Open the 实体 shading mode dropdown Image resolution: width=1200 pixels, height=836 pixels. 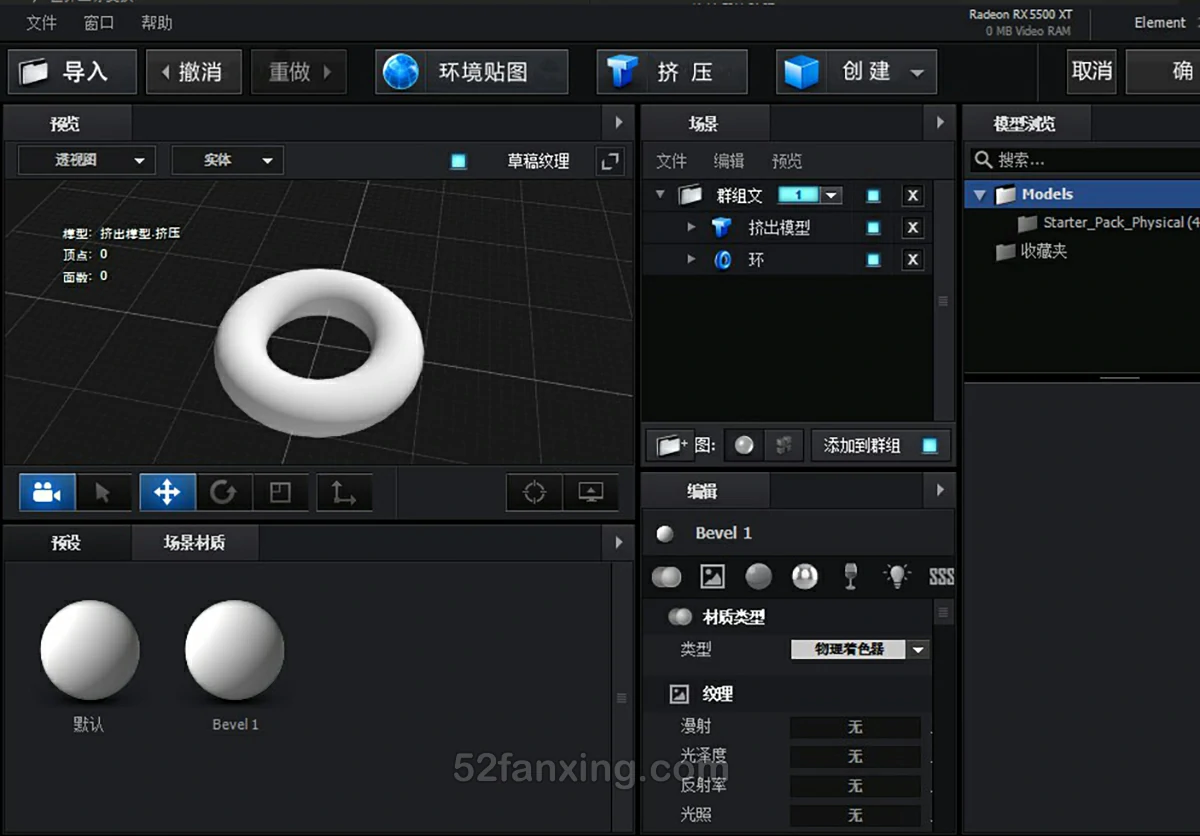[228, 160]
